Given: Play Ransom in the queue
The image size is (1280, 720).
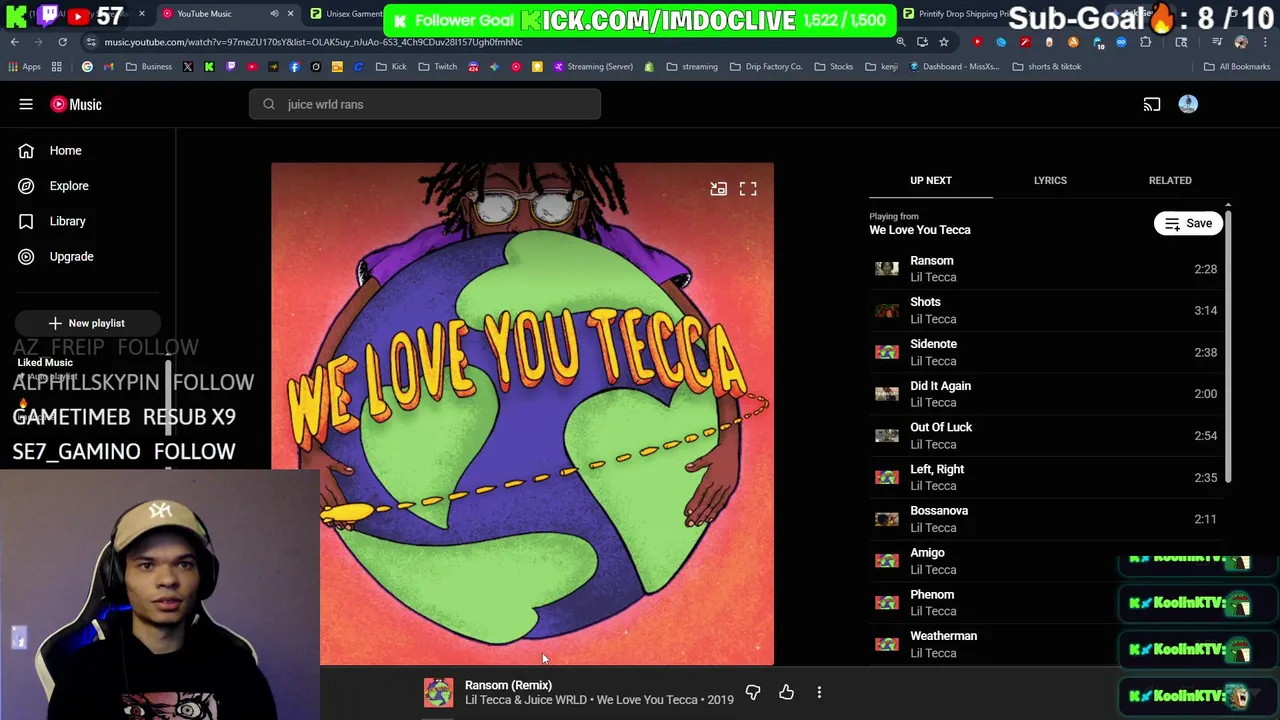Looking at the screenshot, I should tap(1046, 269).
